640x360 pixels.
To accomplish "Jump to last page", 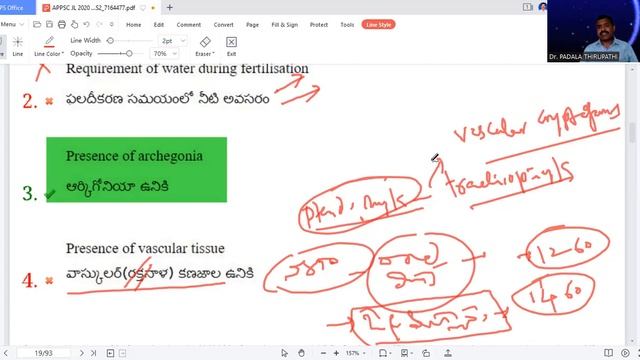I will coord(93,353).
